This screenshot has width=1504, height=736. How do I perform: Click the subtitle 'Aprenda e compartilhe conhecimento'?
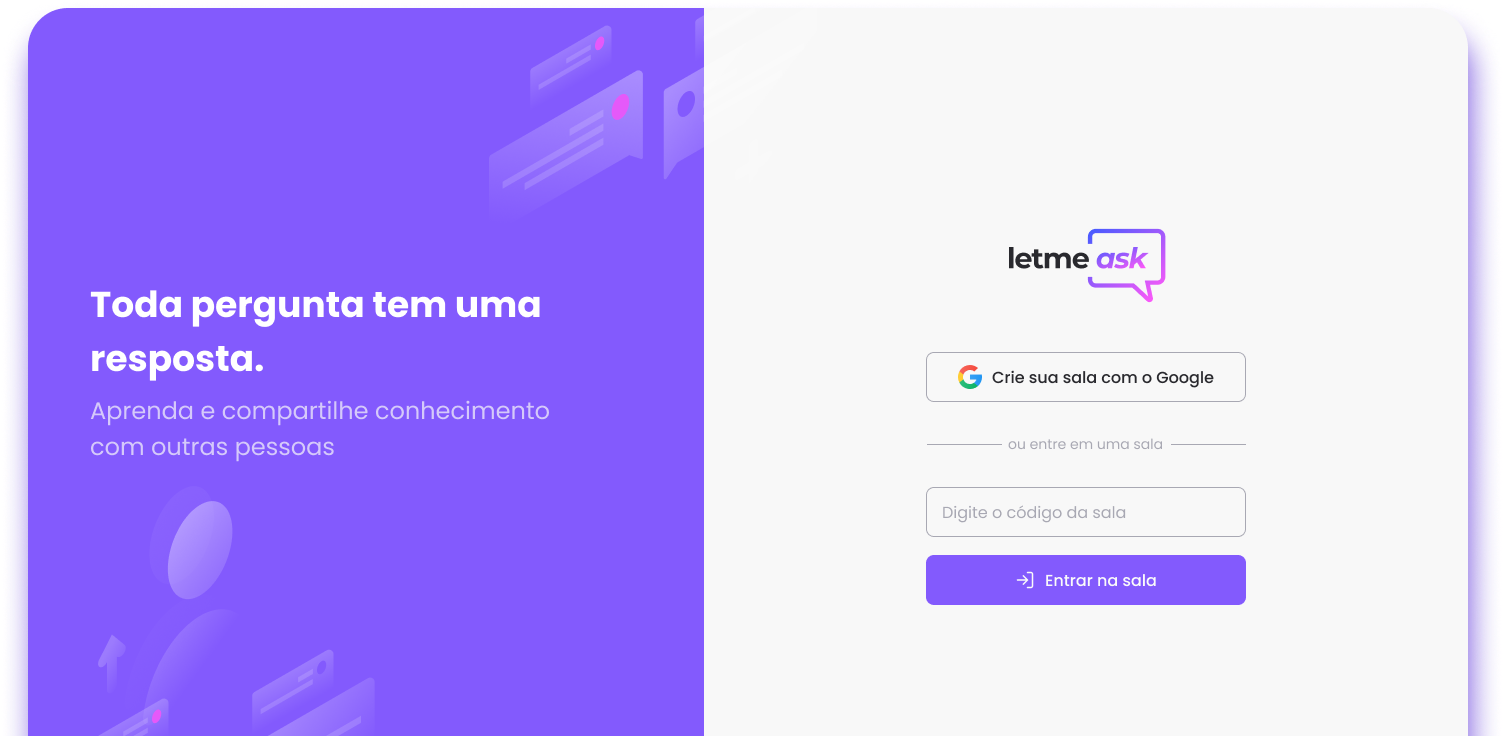(320, 411)
